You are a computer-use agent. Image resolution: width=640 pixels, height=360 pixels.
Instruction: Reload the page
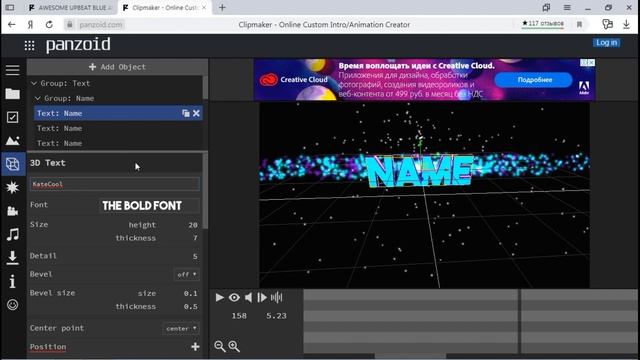click(49, 24)
